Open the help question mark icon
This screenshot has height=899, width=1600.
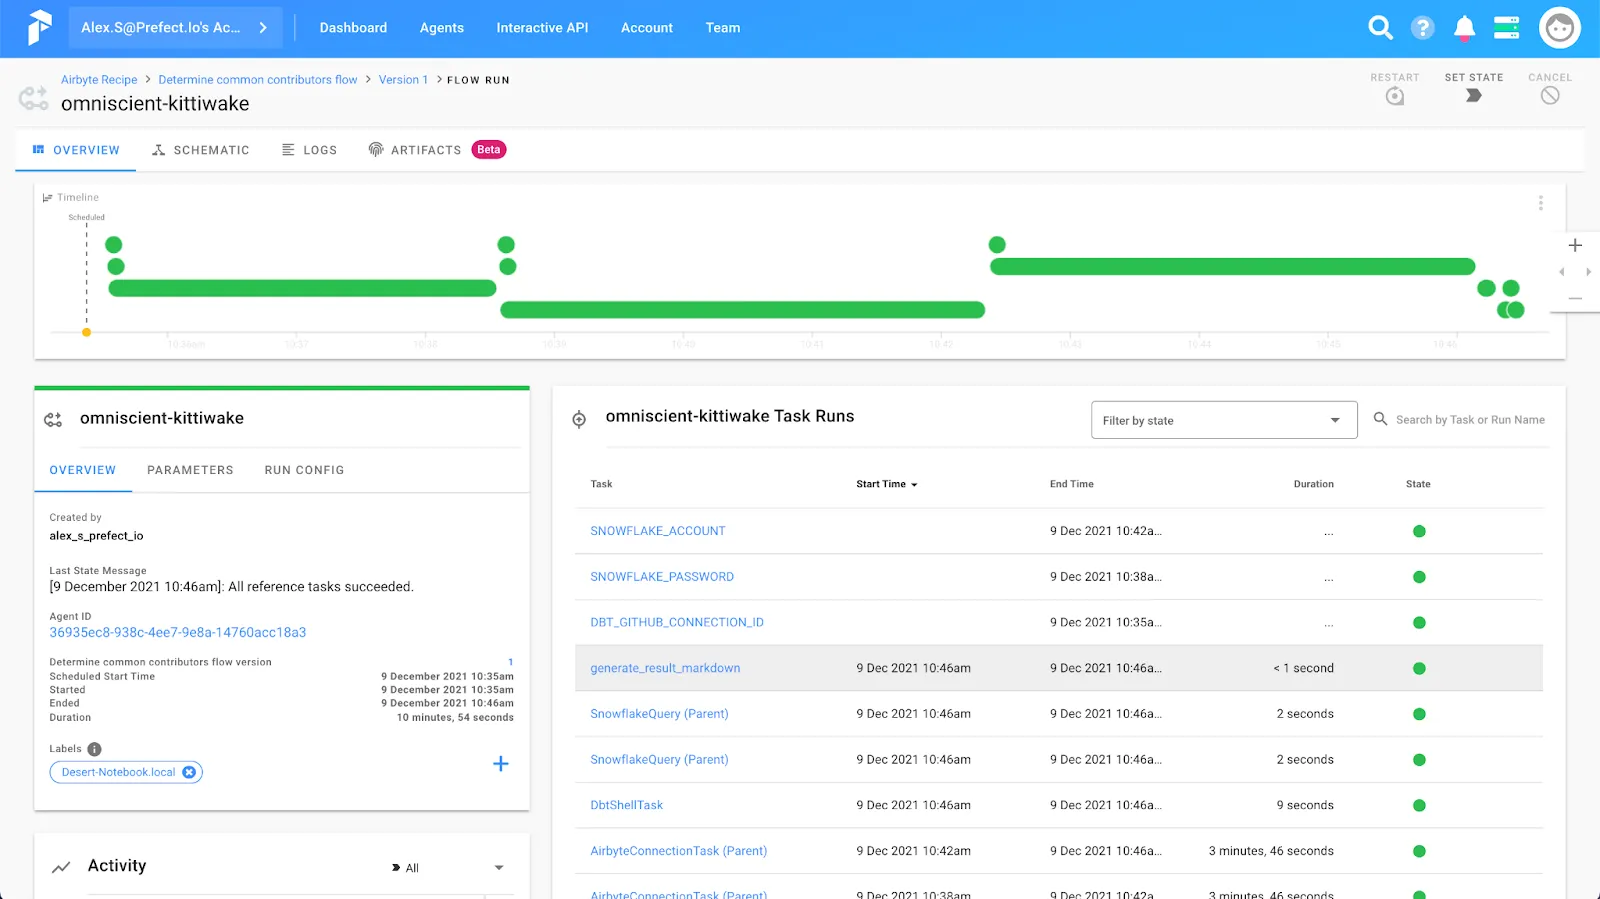(1422, 28)
